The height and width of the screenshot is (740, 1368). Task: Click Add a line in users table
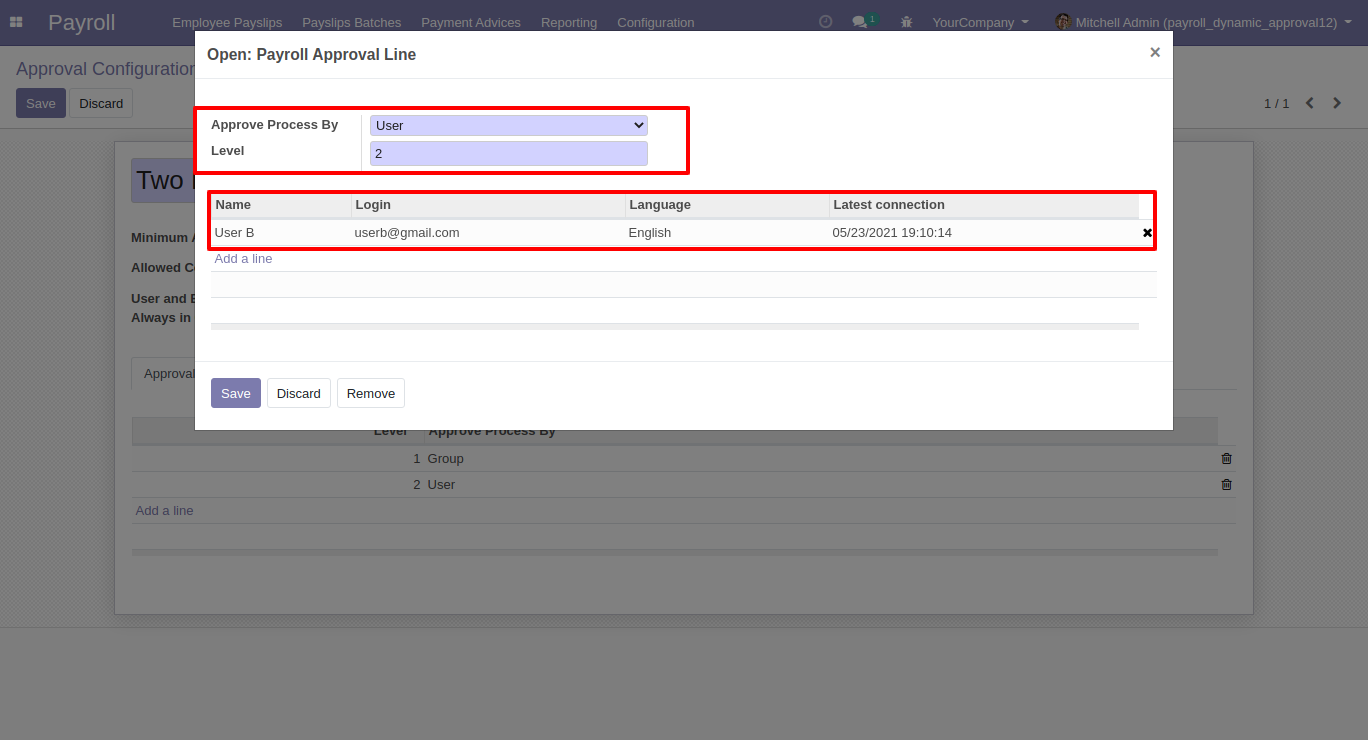point(243,259)
